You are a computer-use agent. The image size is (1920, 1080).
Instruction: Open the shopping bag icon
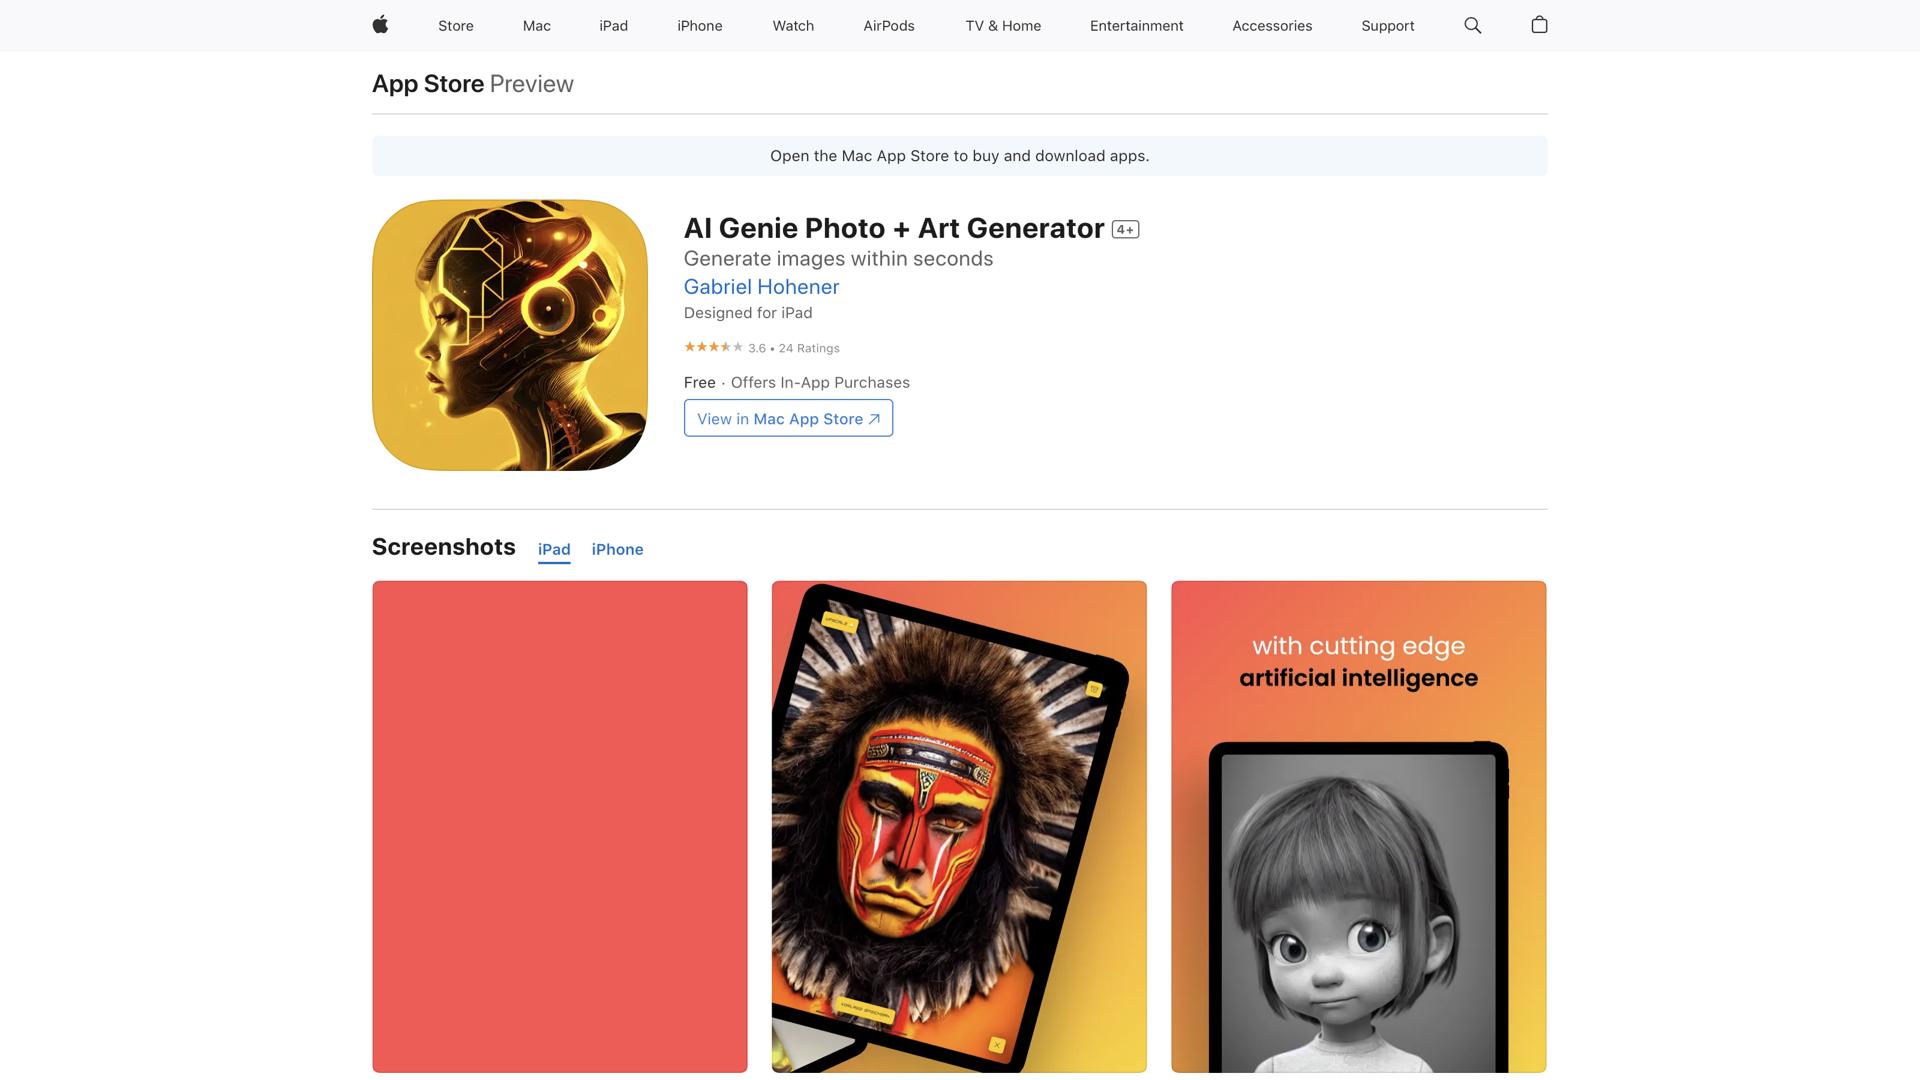[x=1539, y=25]
